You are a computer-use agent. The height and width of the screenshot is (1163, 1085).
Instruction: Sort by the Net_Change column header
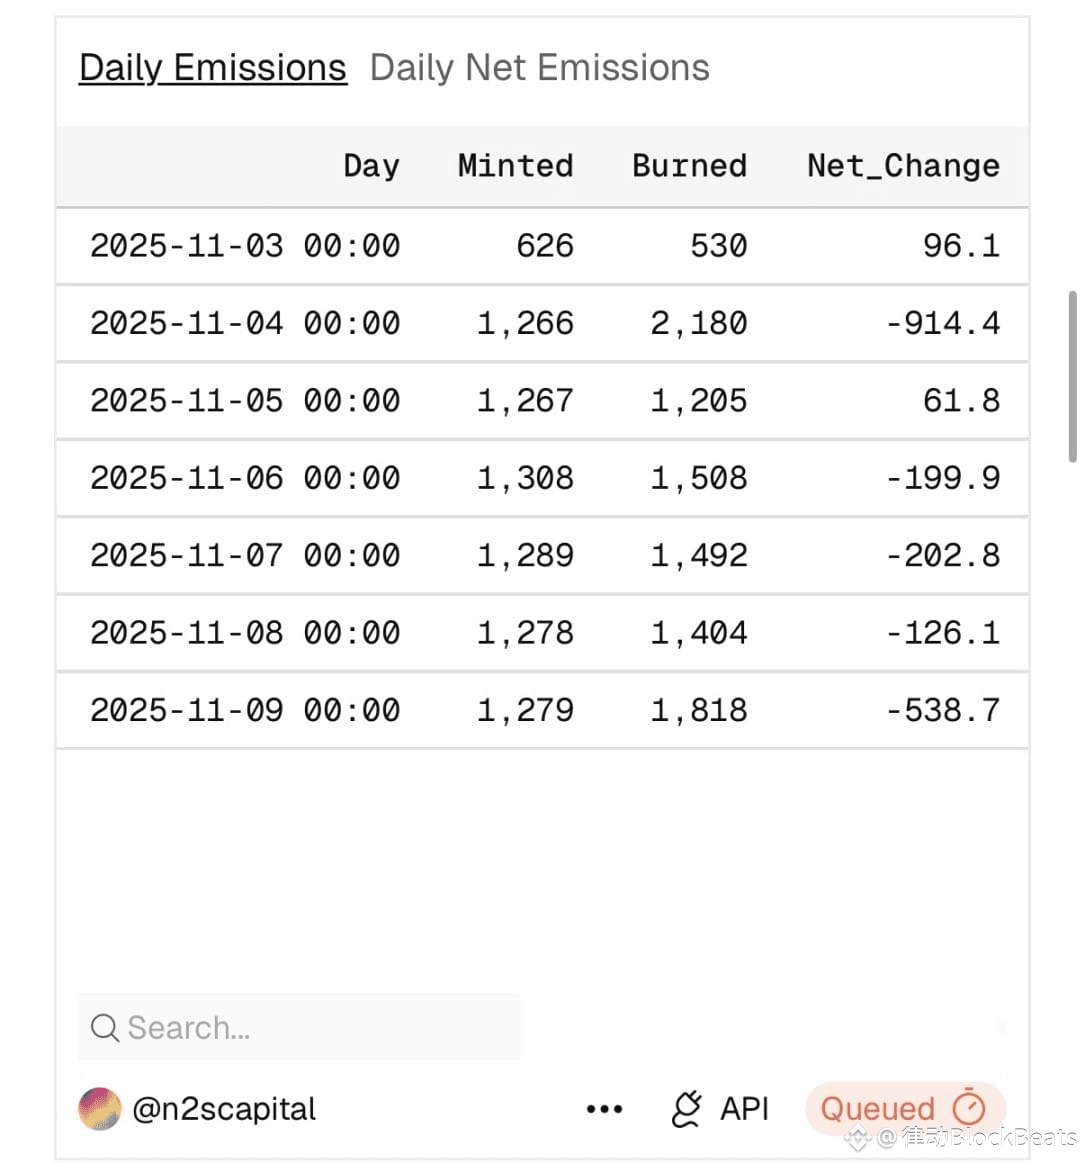click(x=903, y=166)
